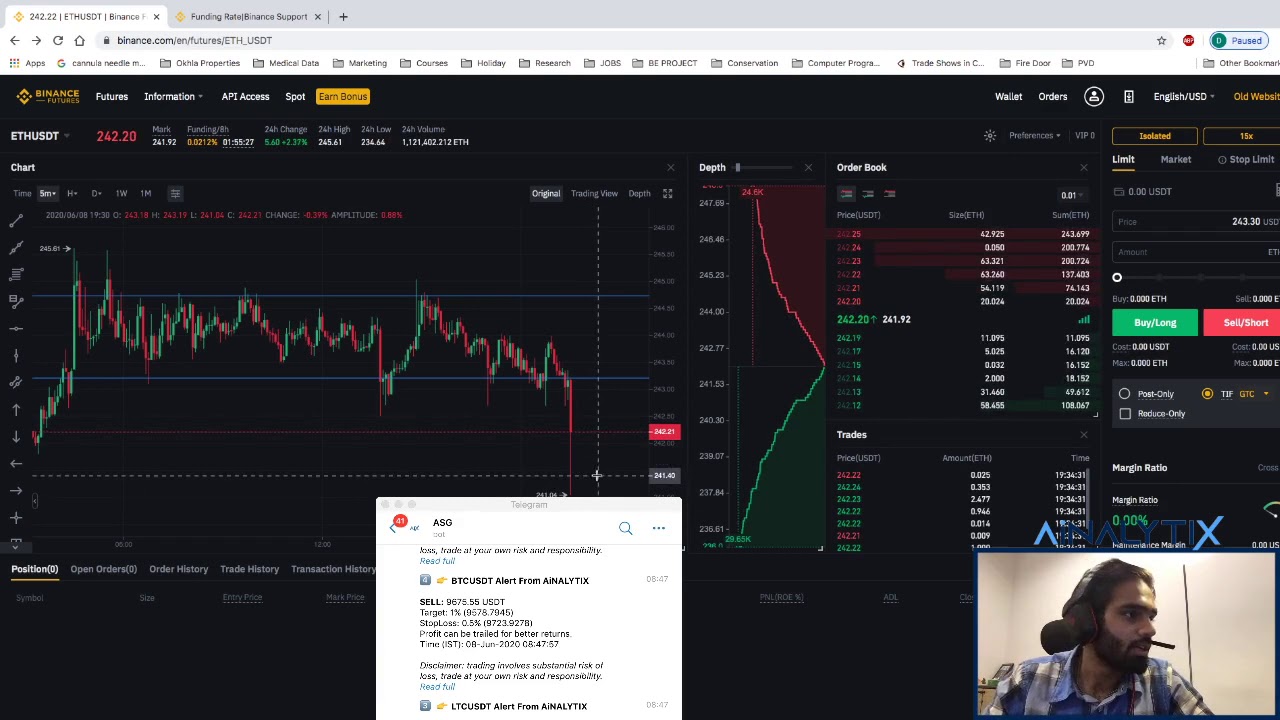The height and width of the screenshot is (720, 1280).
Task: Select the up arrow drawing tool
Action: pos(16,409)
